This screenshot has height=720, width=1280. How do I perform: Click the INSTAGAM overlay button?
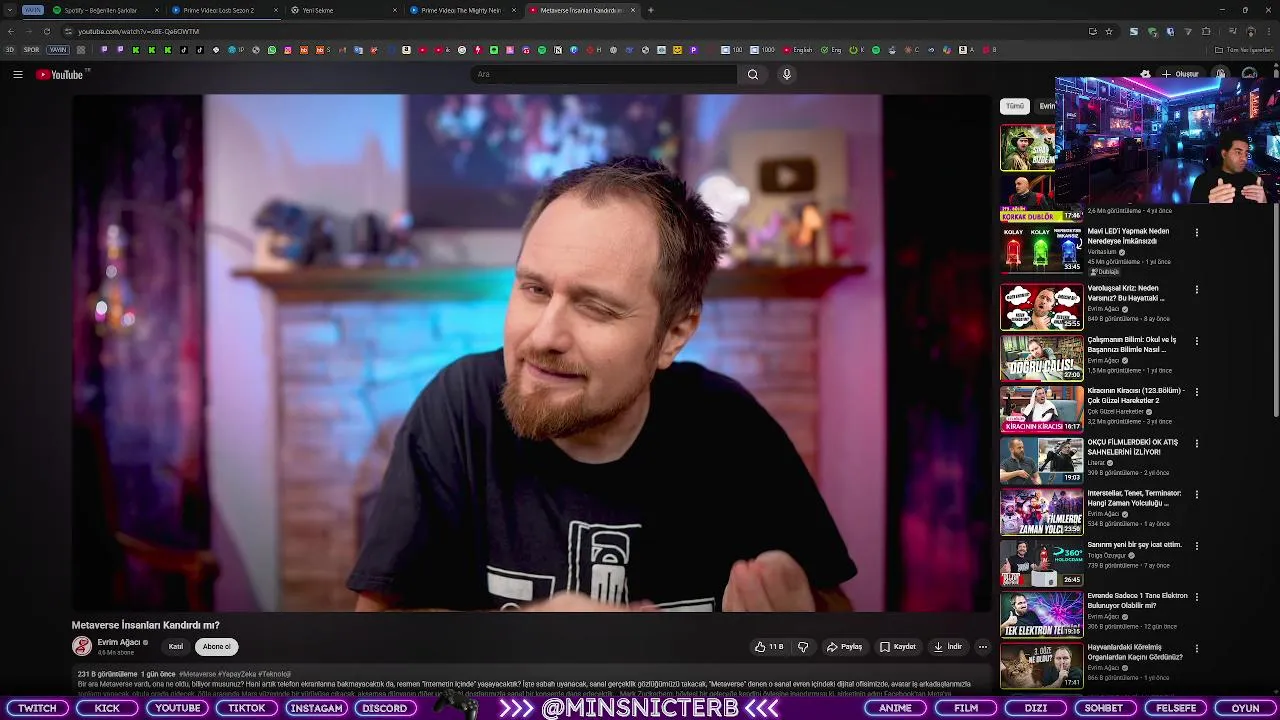point(316,708)
